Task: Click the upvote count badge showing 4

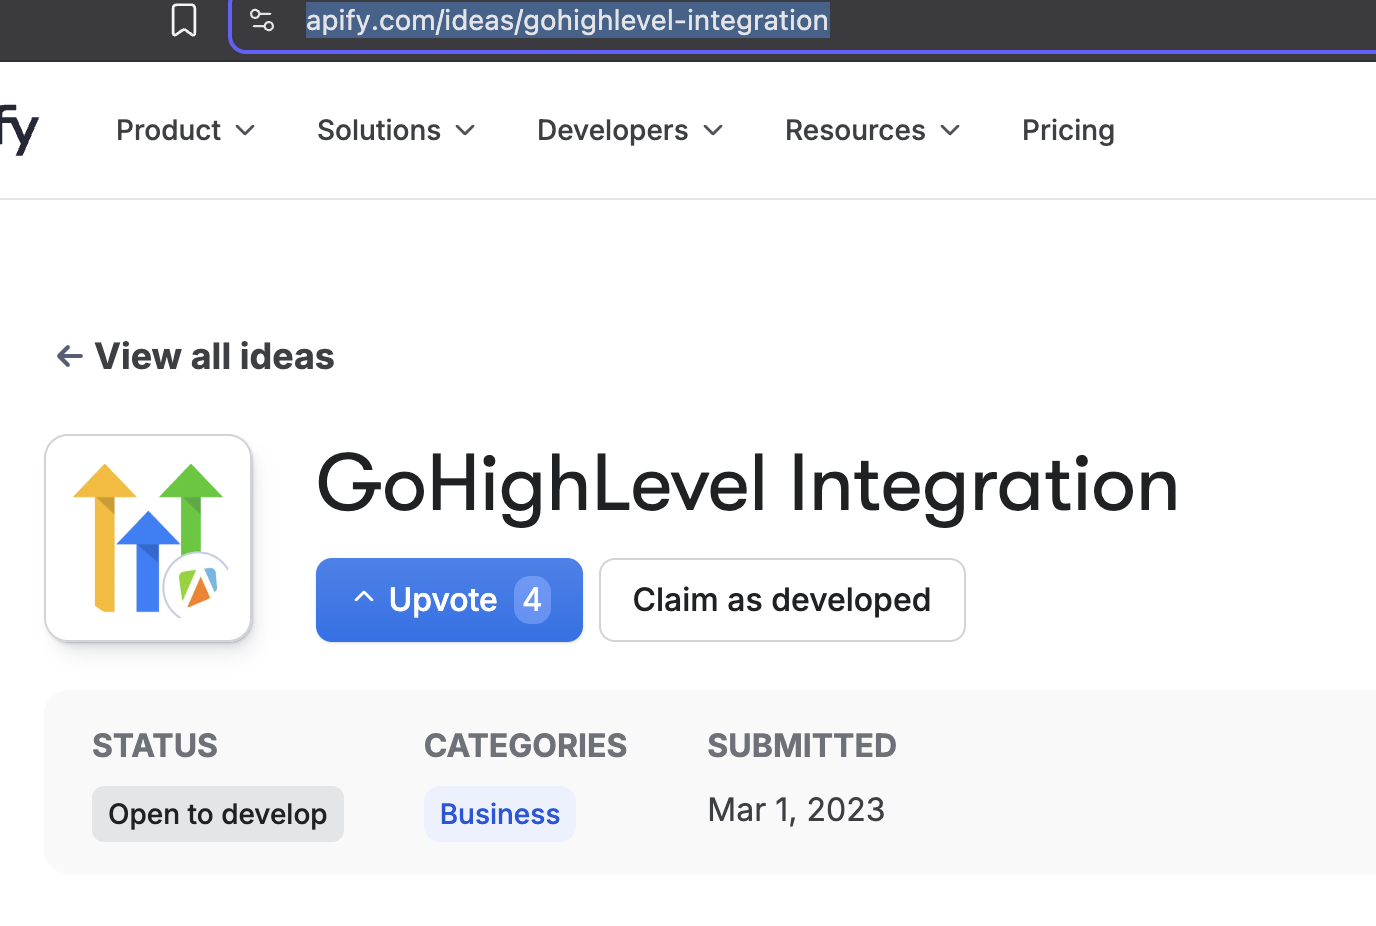Action: pos(532,600)
